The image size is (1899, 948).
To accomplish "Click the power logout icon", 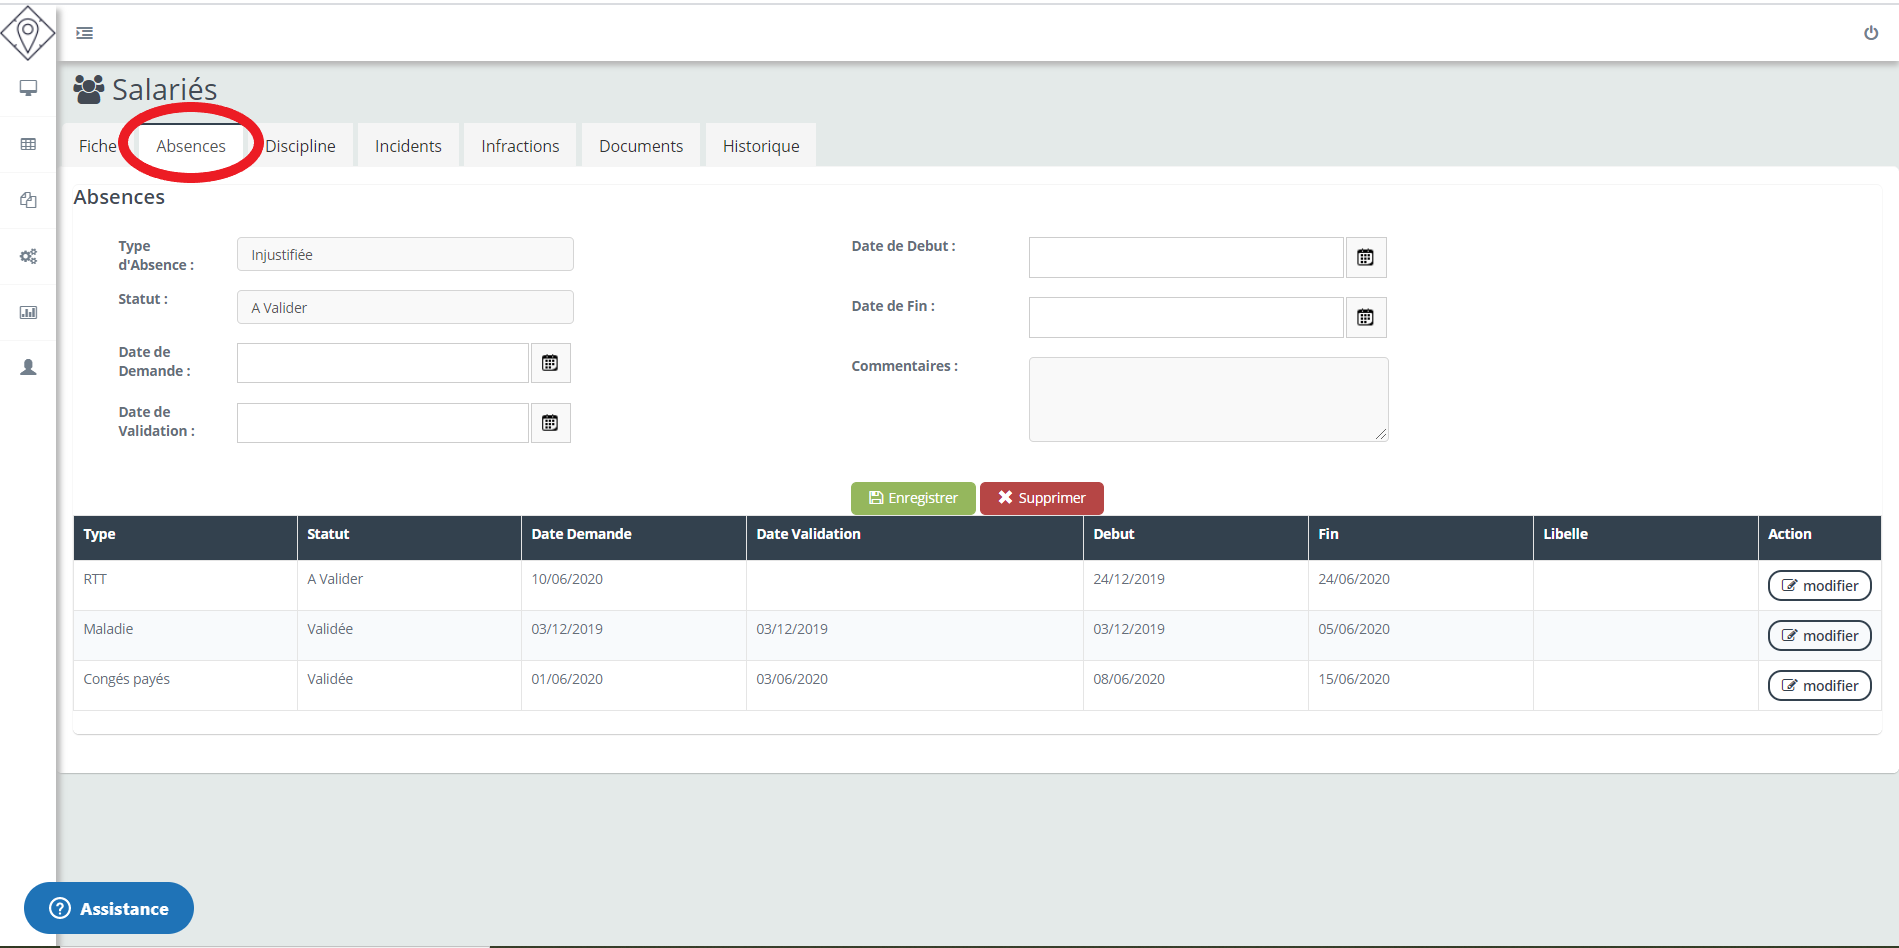I will pos(1870,33).
